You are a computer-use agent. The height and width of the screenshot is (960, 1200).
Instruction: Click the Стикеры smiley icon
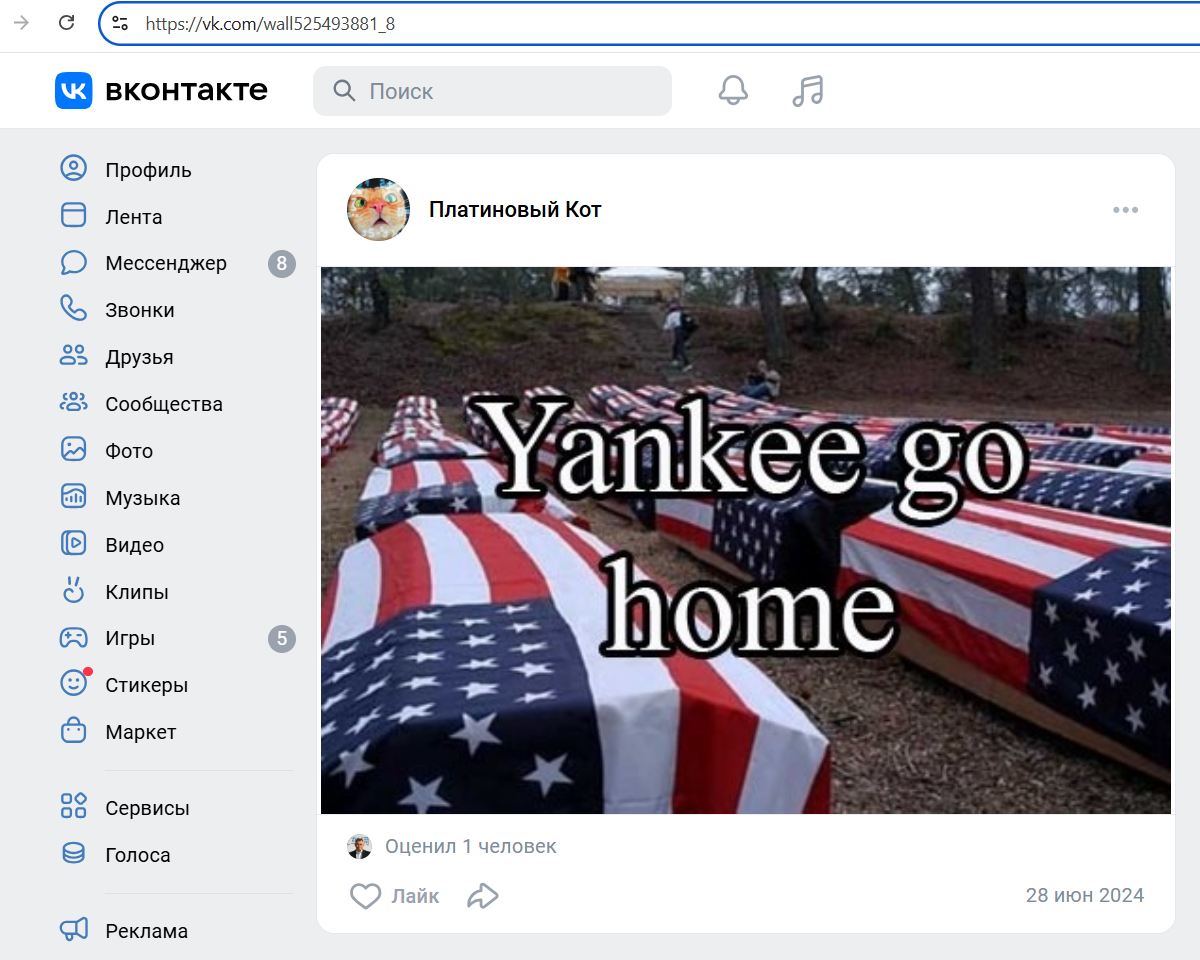pos(74,684)
